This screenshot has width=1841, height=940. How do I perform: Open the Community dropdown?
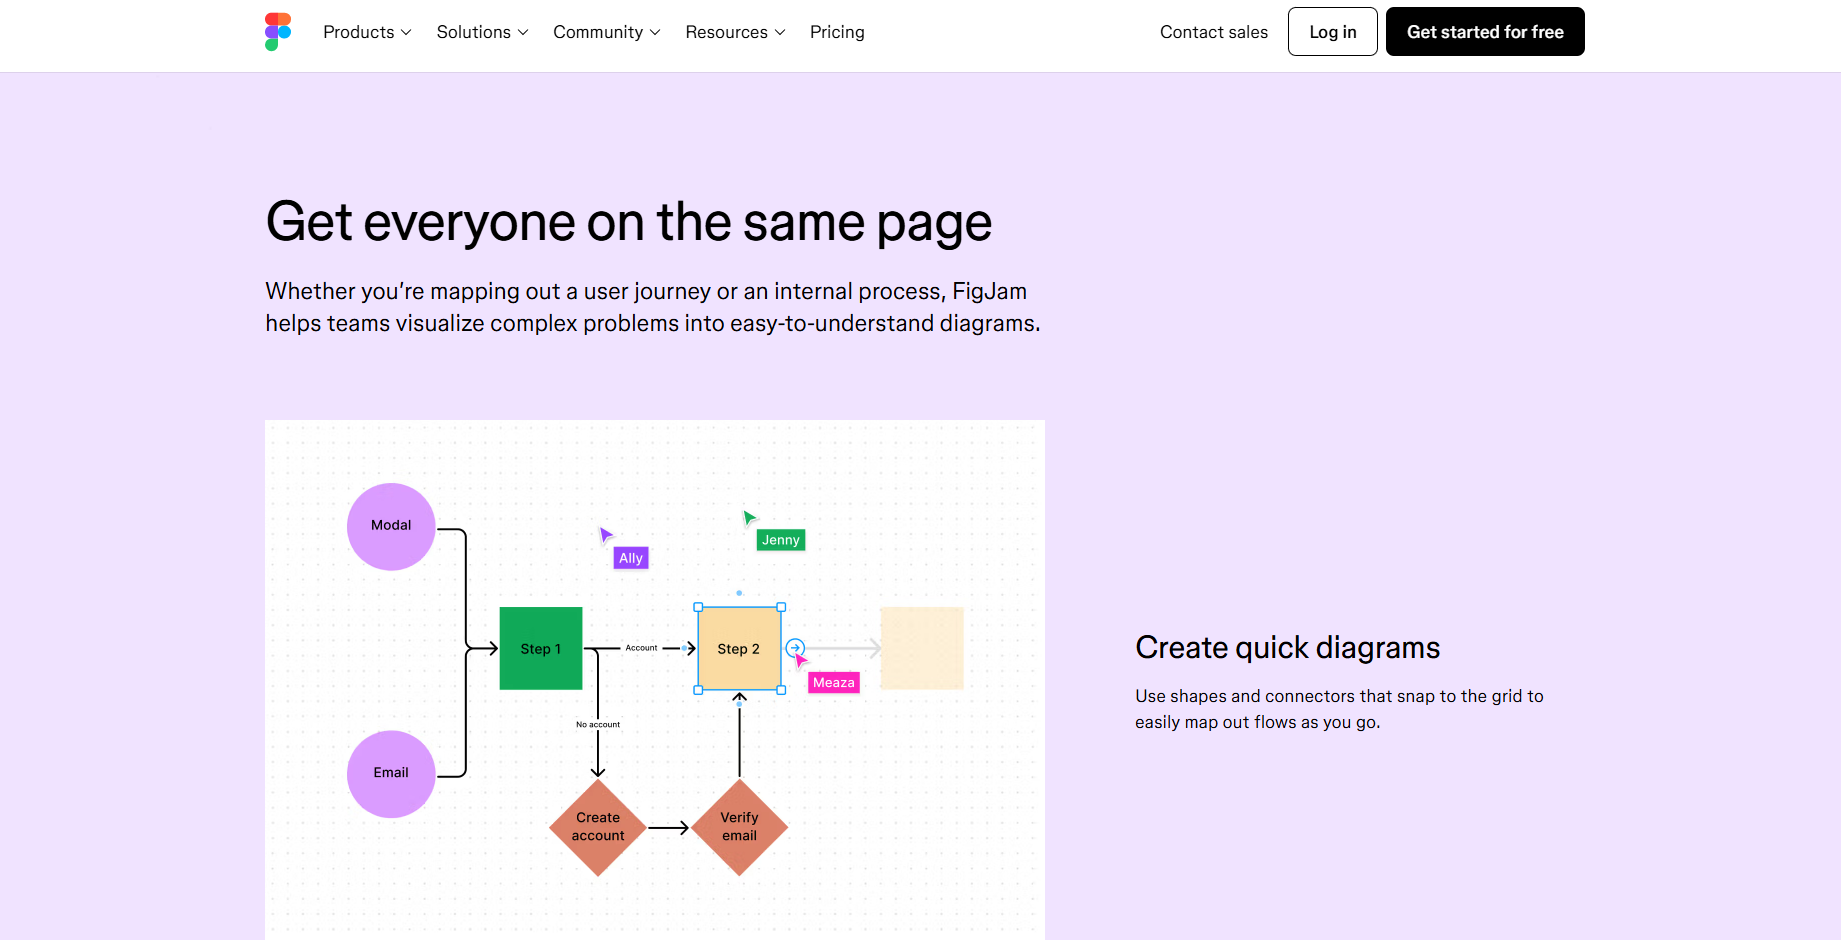(x=606, y=32)
